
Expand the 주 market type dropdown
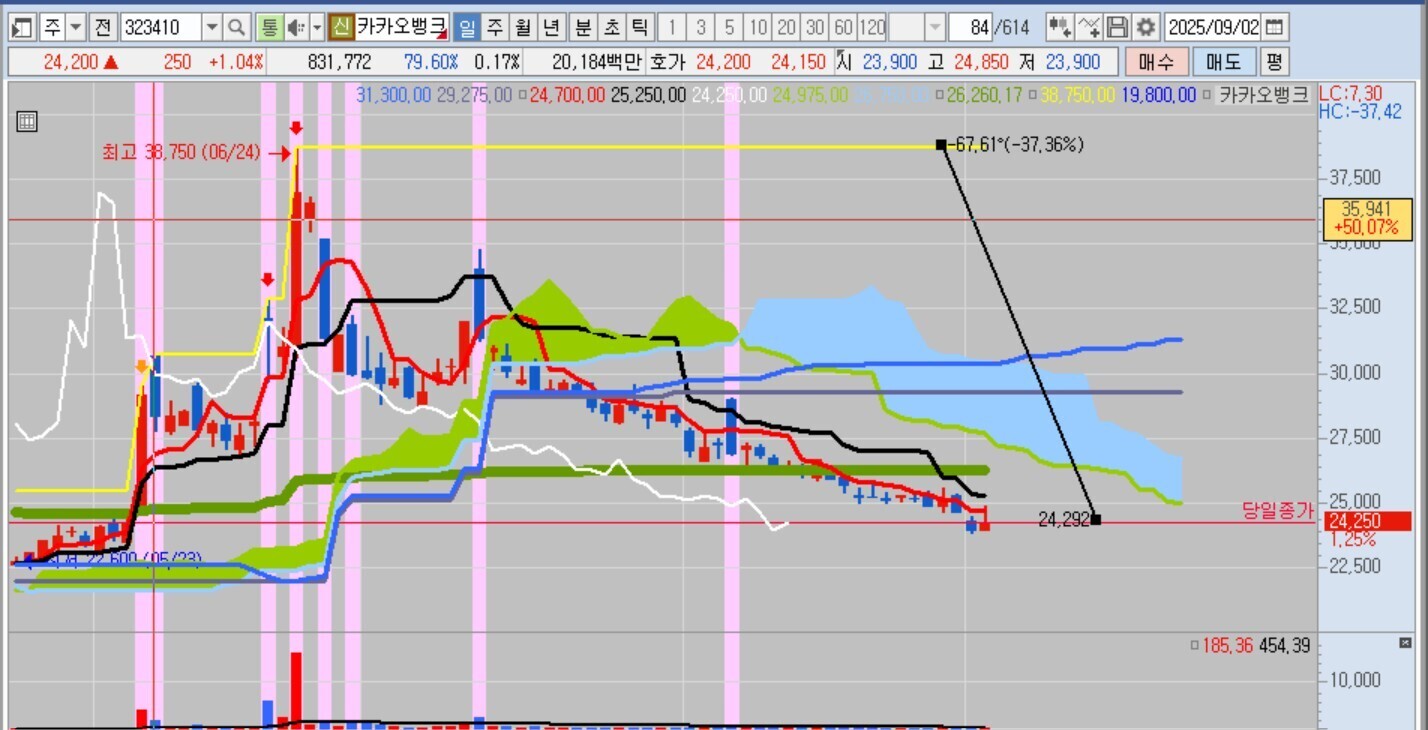click(x=76, y=27)
